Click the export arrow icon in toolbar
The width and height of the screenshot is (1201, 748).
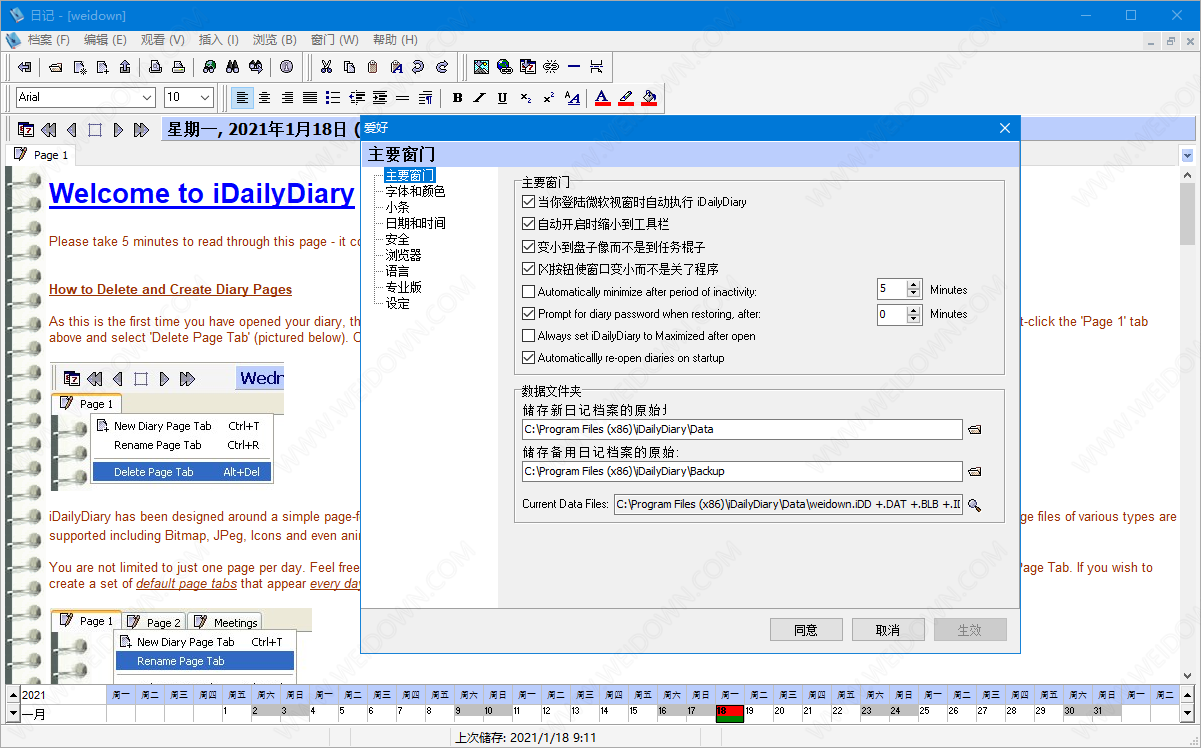pyautogui.click(x=125, y=67)
